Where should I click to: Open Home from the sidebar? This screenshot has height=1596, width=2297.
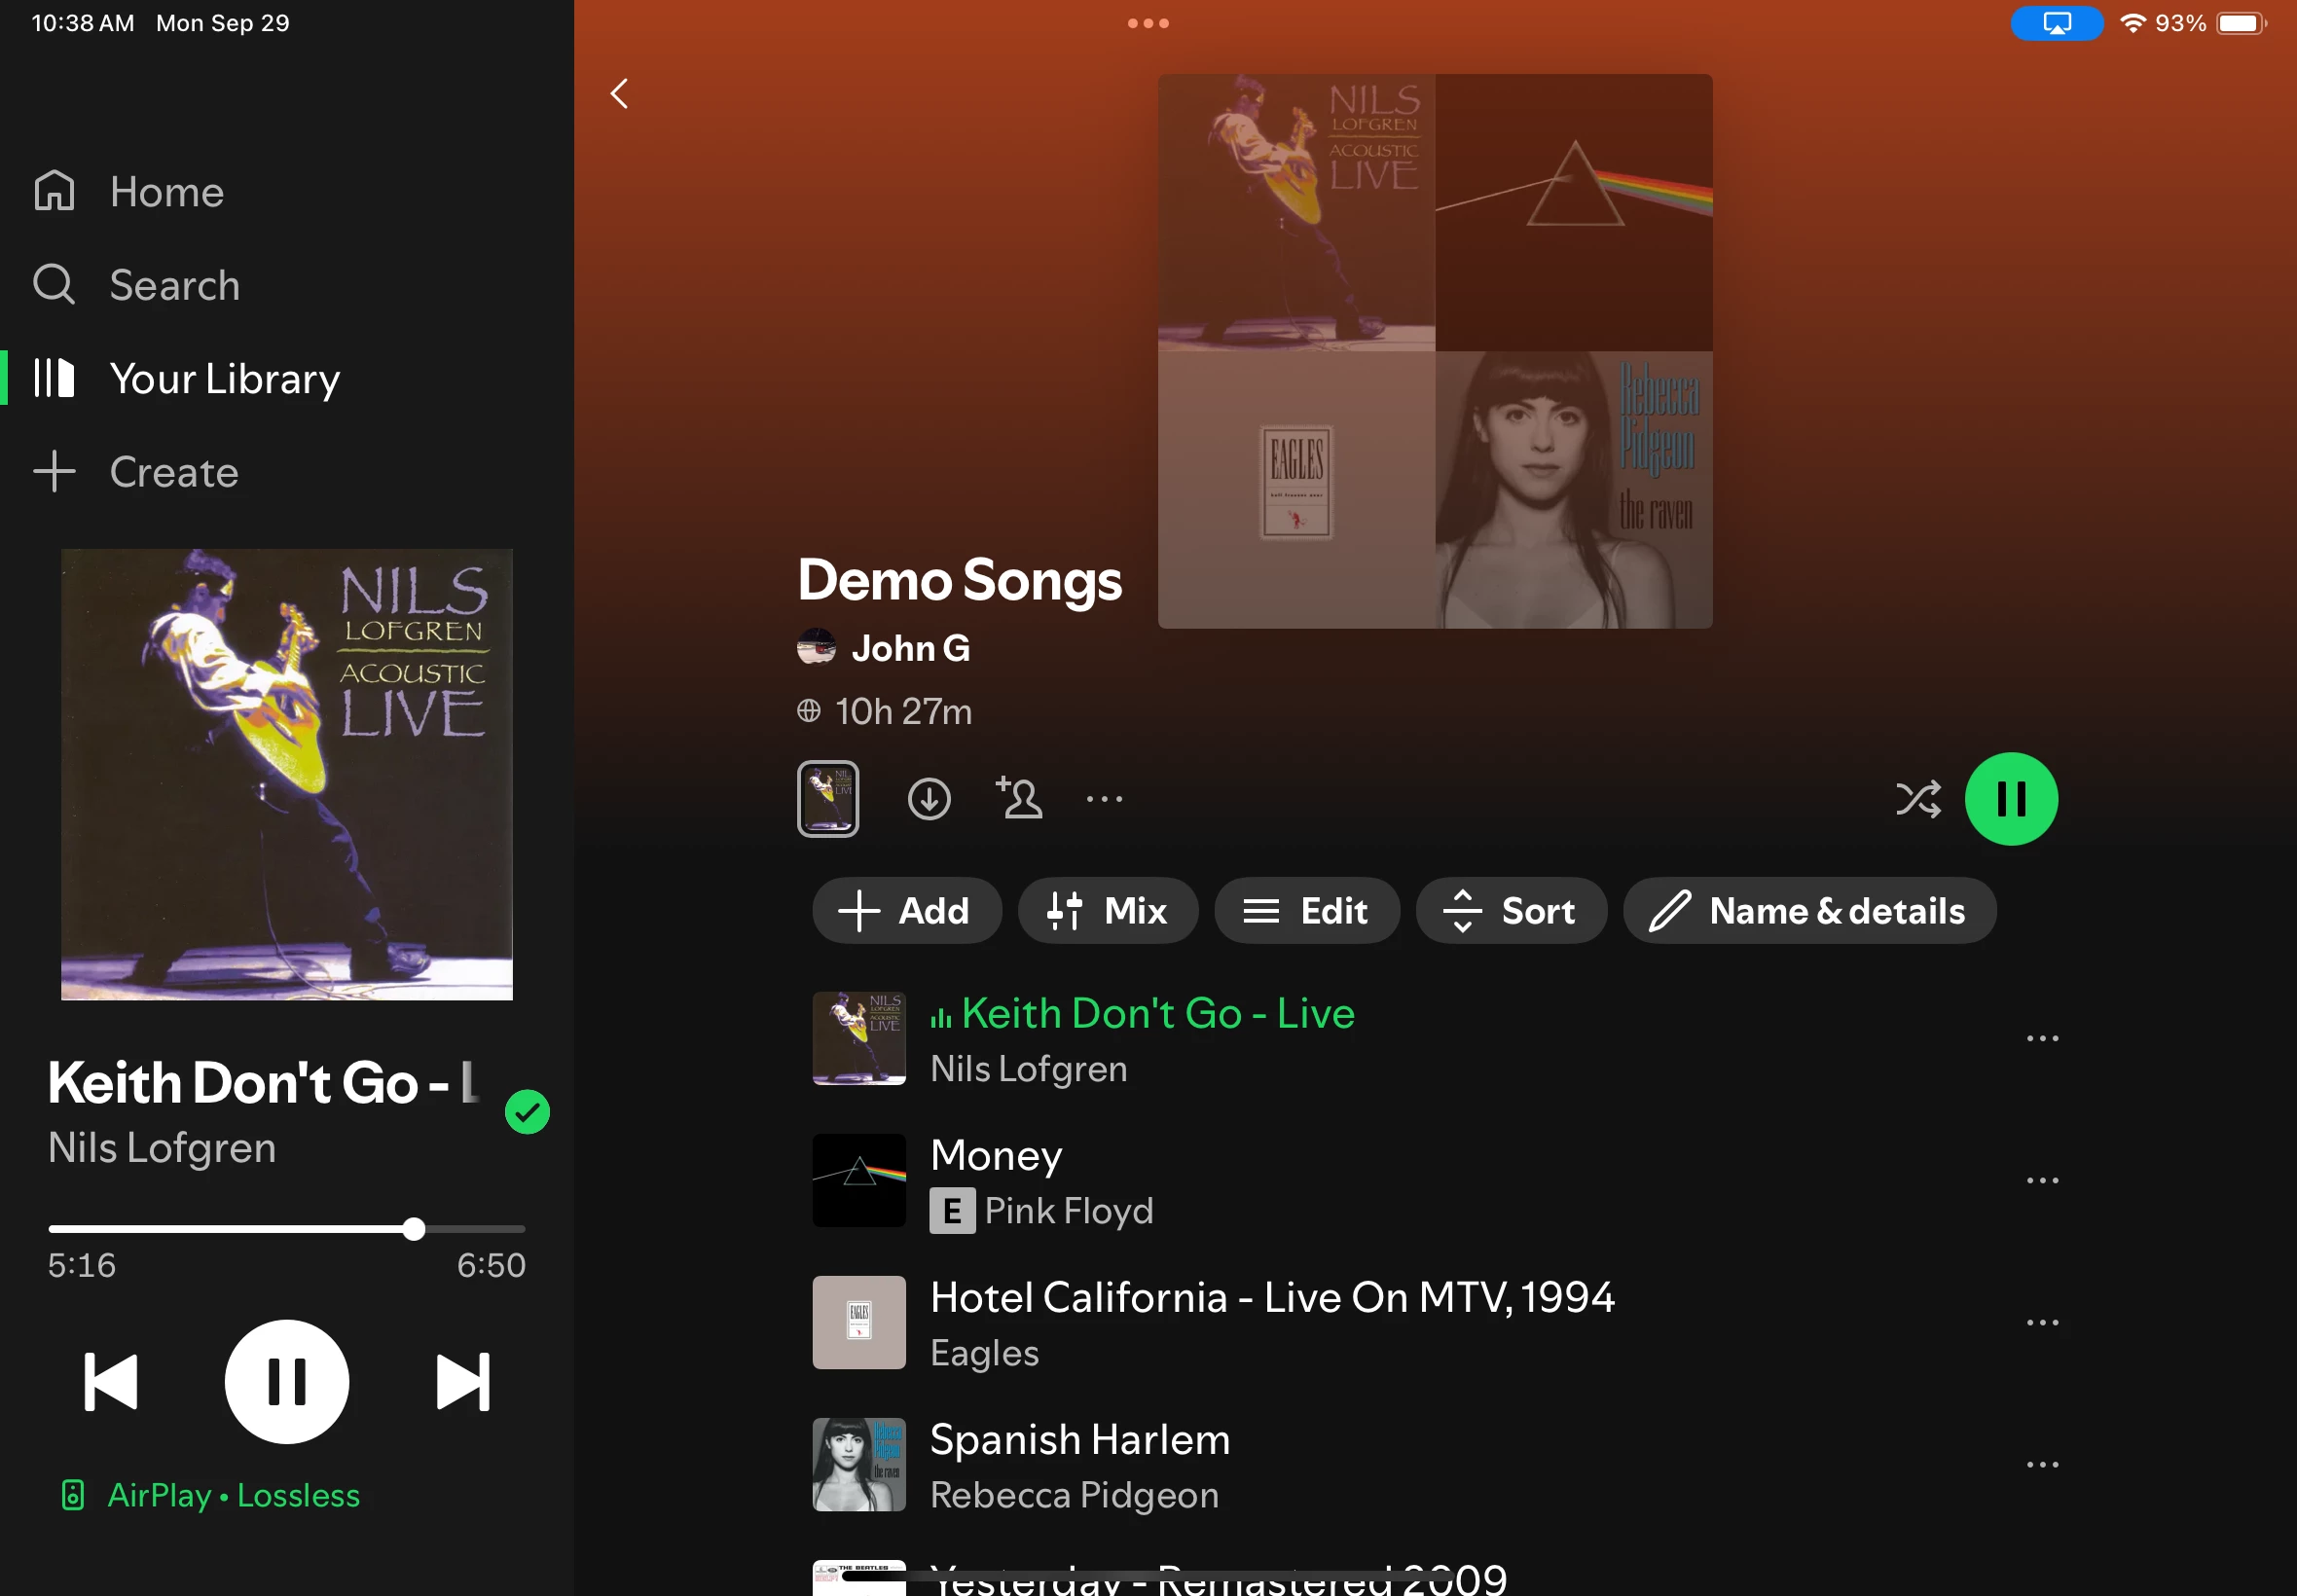tap(166, 191)
